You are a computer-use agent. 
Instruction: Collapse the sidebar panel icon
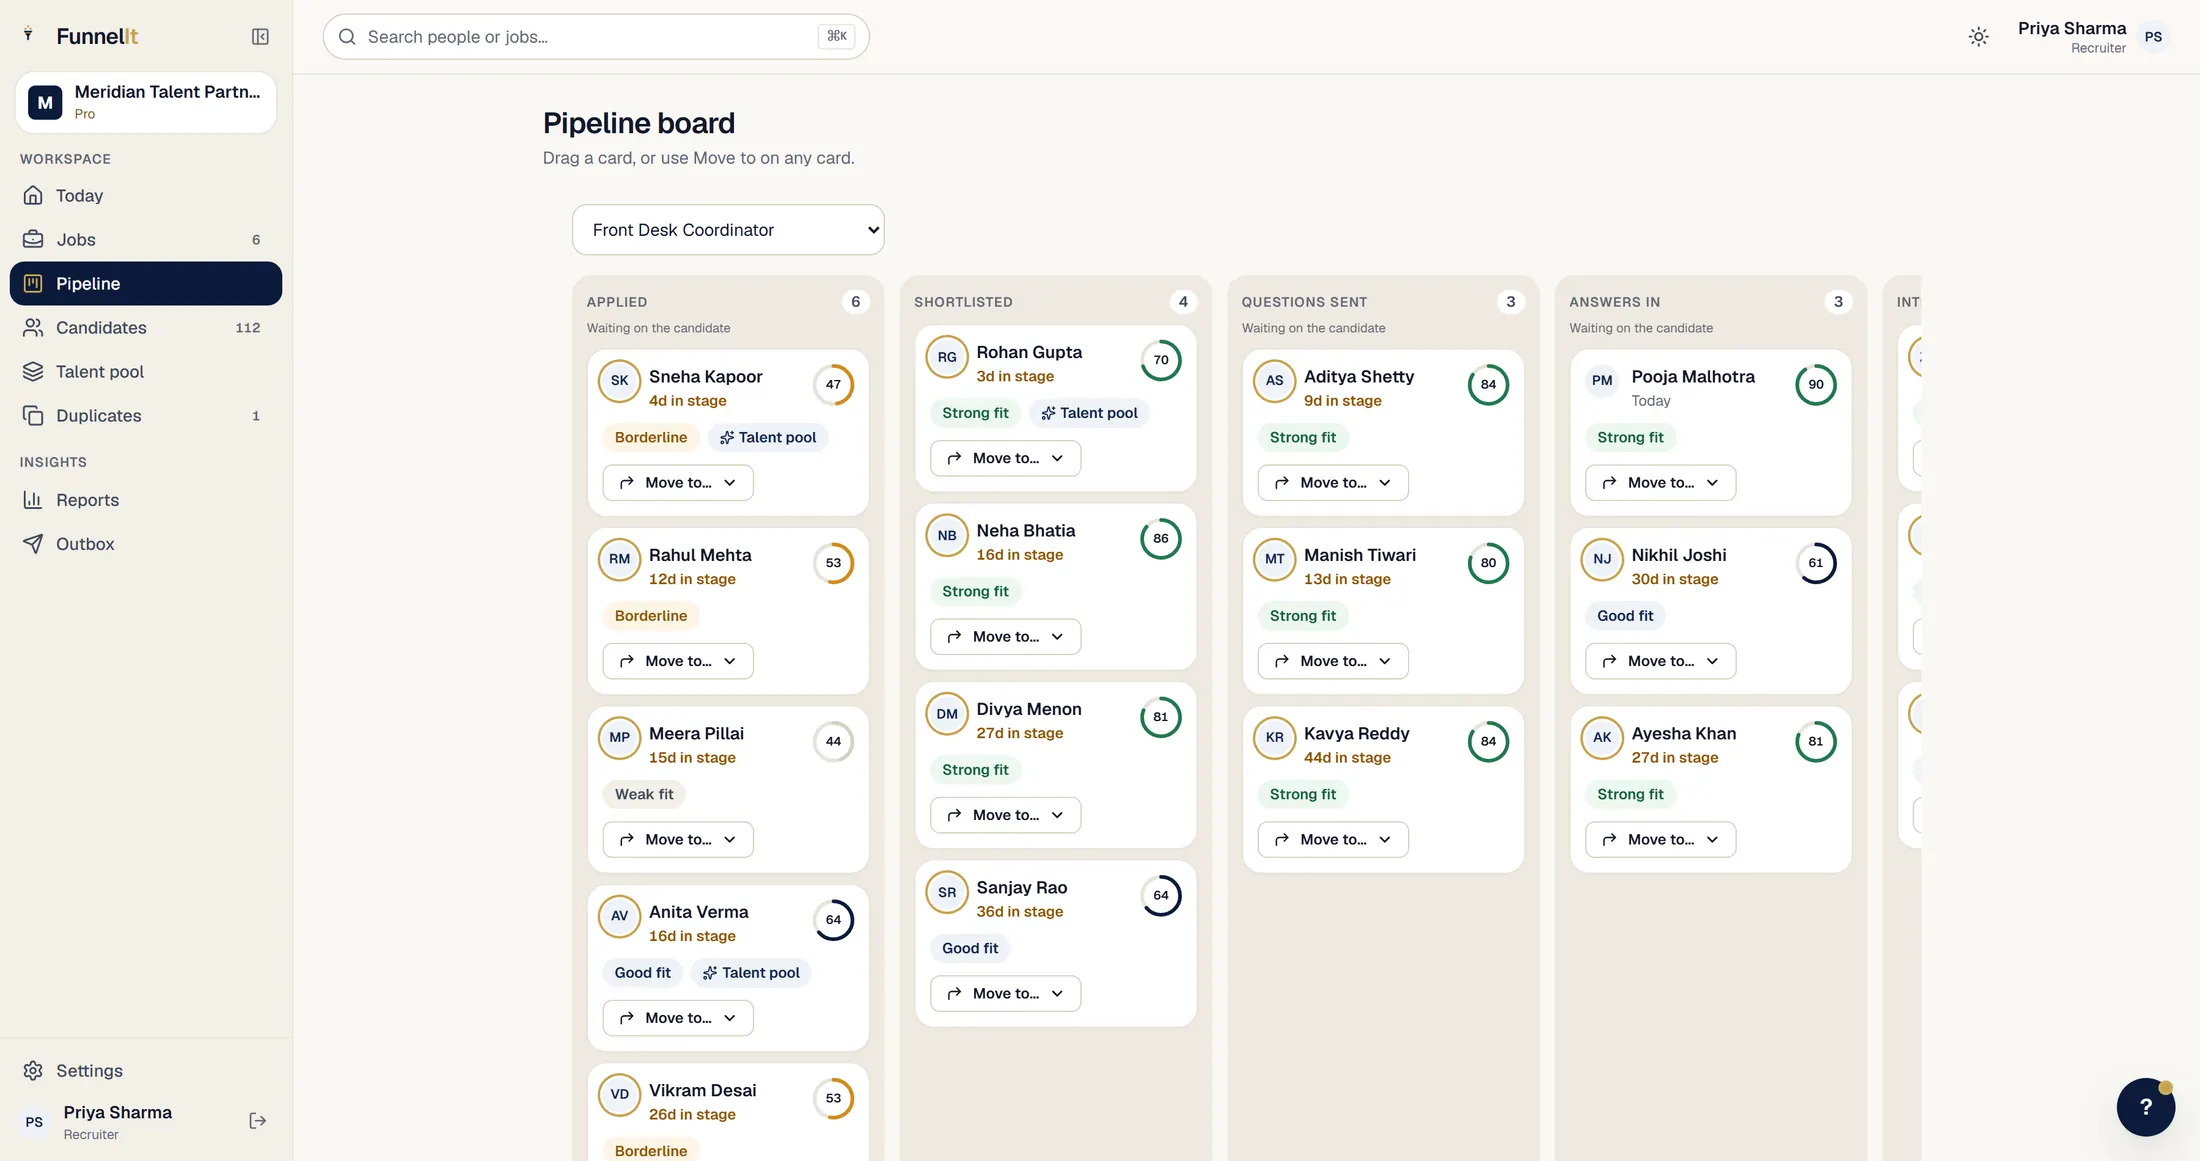[260, 37]
